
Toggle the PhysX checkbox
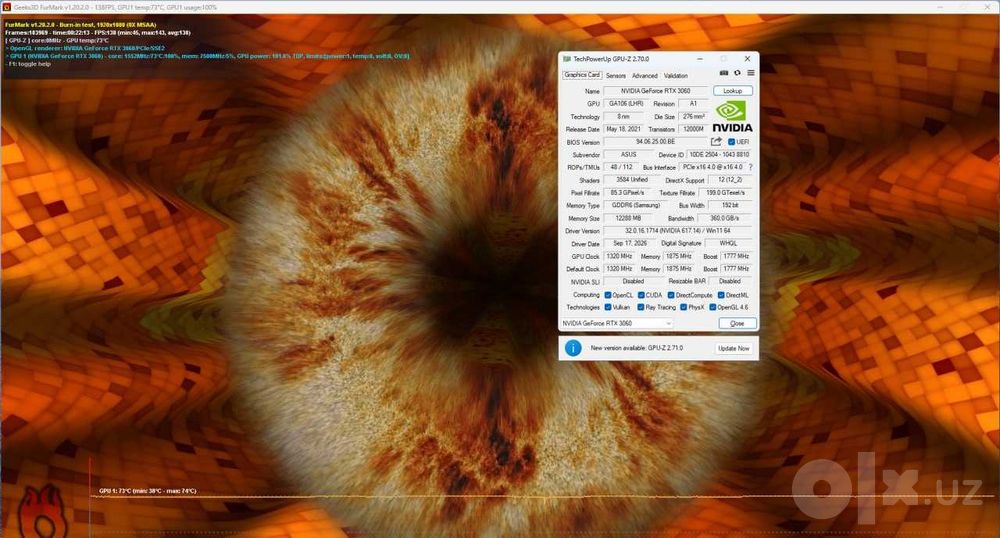684,307
